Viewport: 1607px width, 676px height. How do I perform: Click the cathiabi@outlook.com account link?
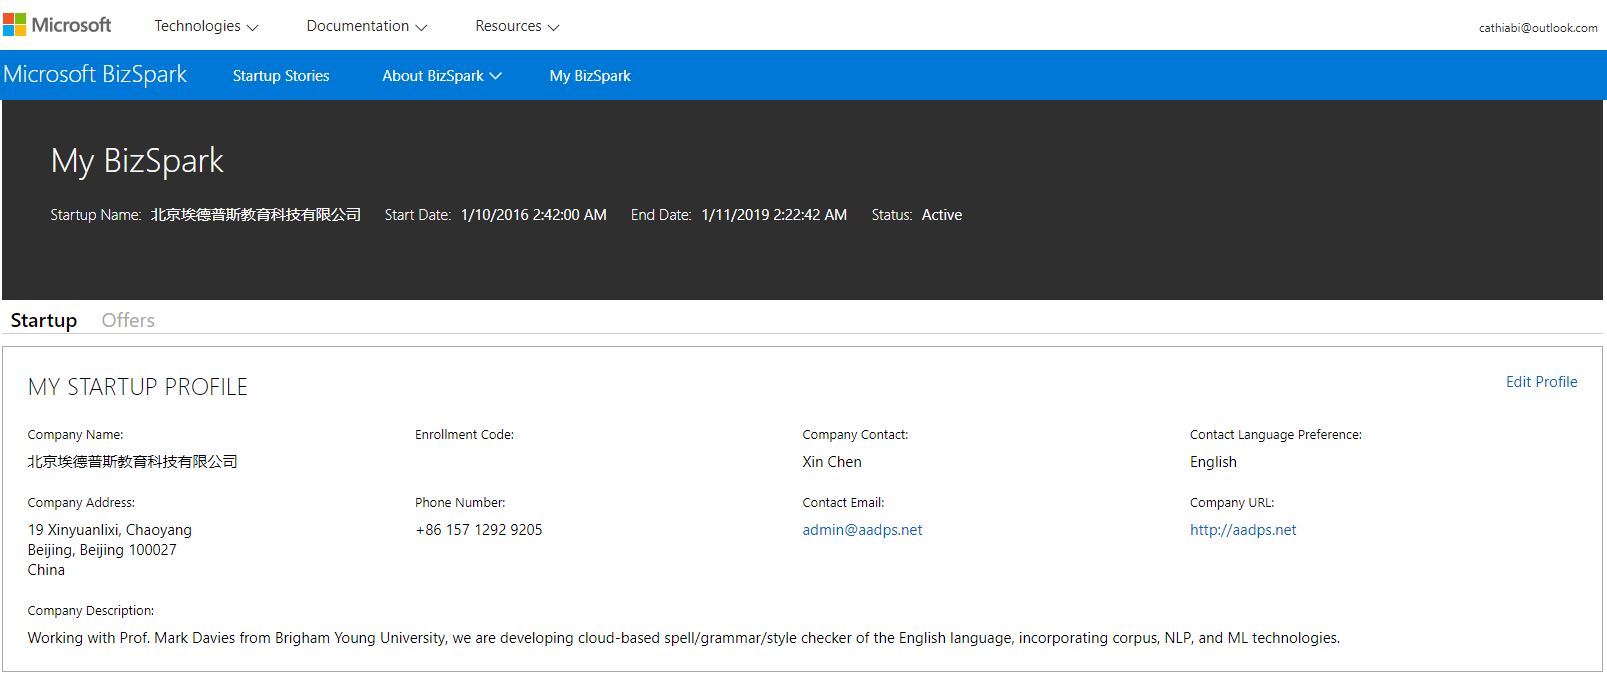tap(1538, 28)
